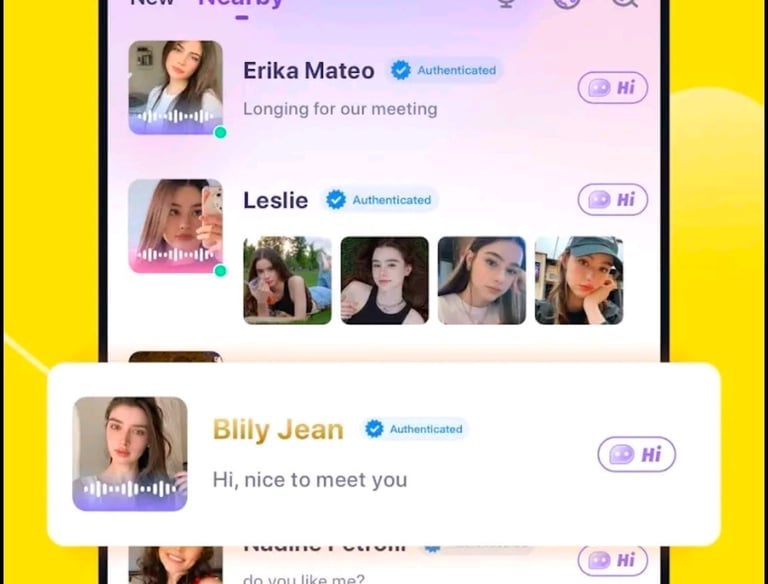
Task: Open Leslie's photo wearing green cap
Action: coord(579,280)
